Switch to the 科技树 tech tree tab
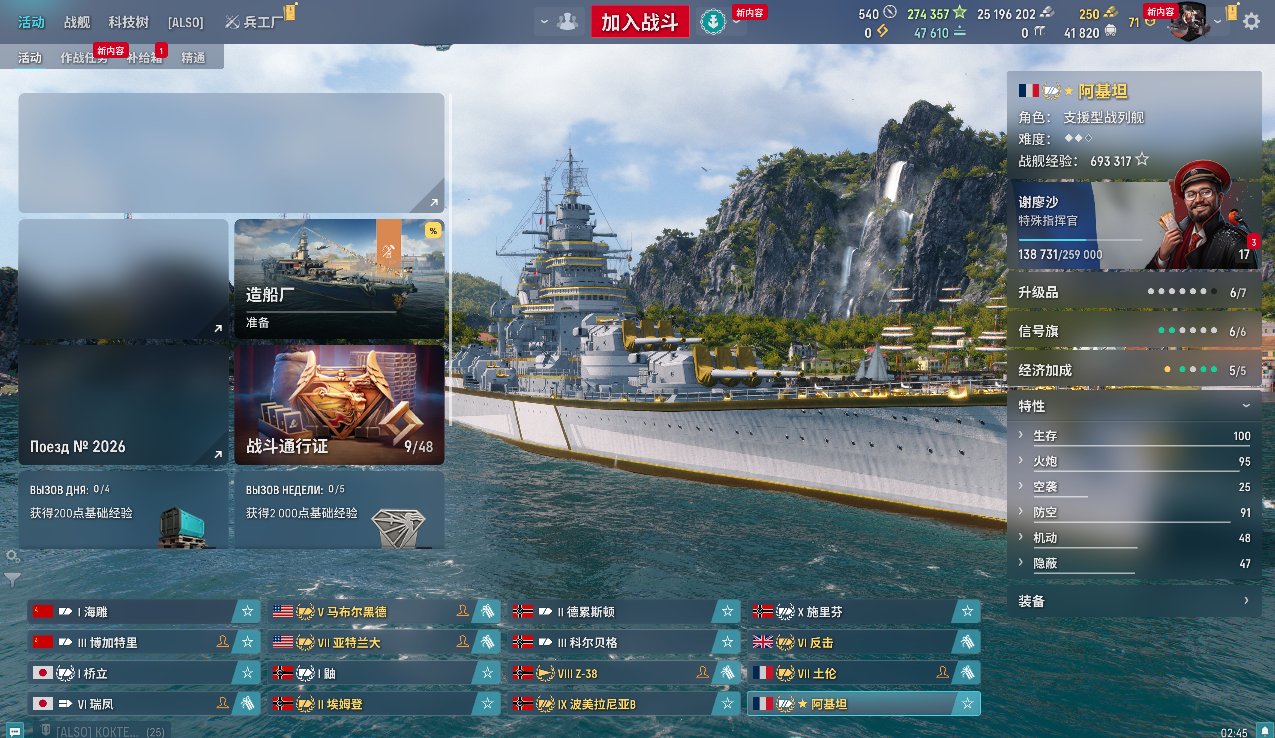Screen dimensions: 1275x738 click(128, 21)
